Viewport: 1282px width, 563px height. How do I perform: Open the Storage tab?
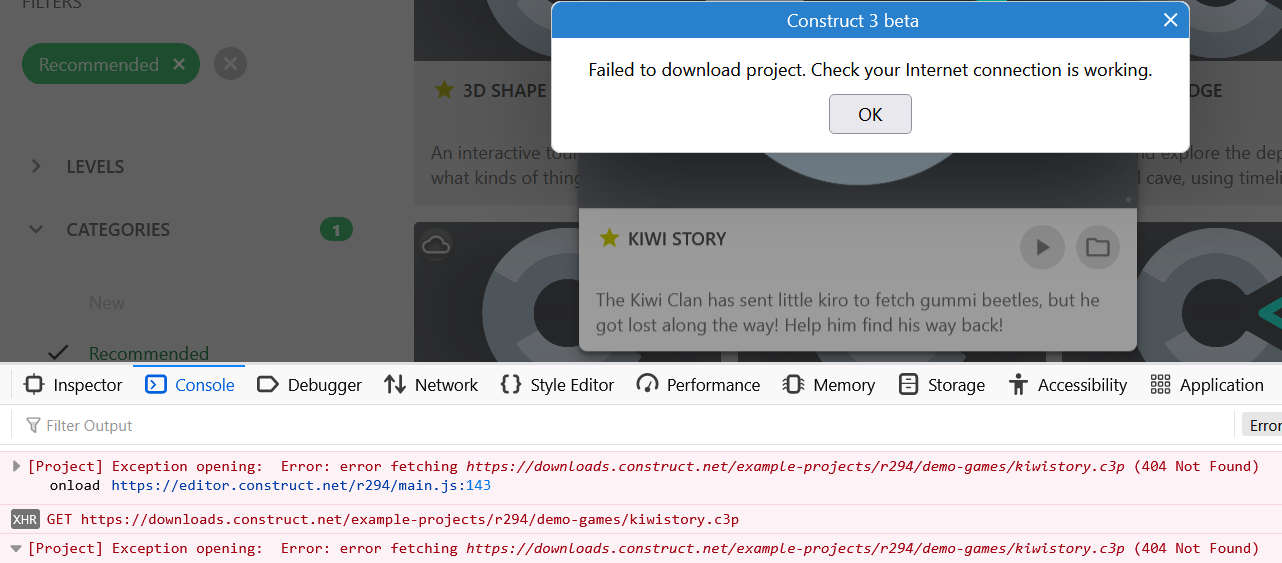(941, 385)
